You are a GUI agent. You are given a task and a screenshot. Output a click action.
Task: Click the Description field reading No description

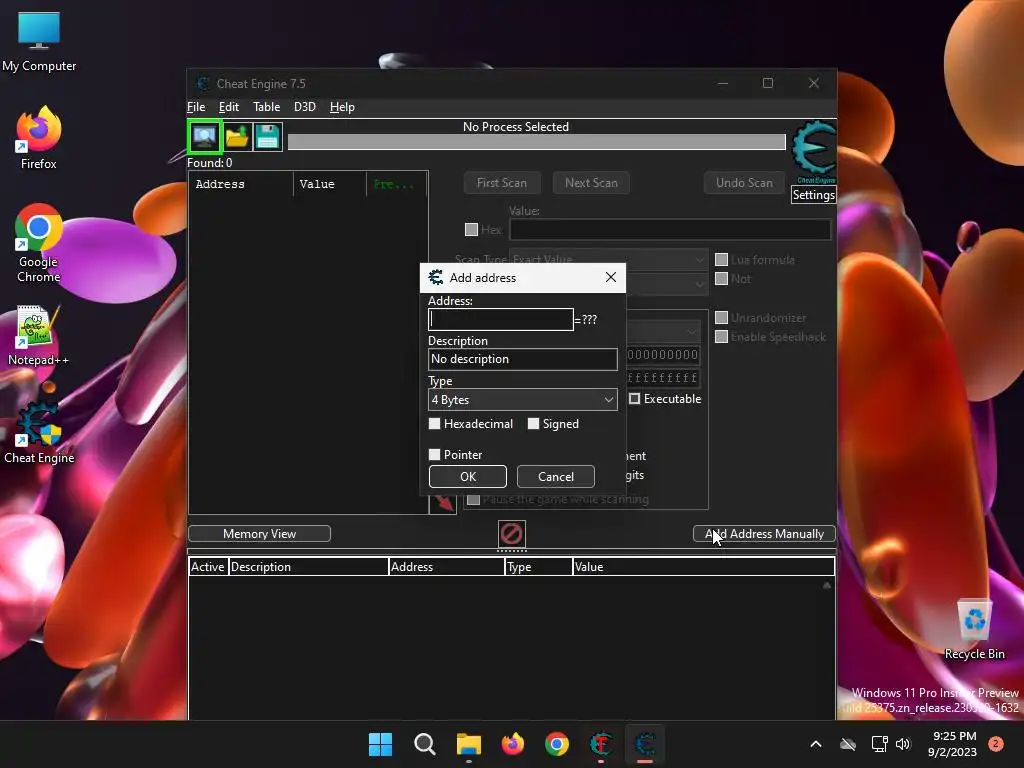(x=522, y=359)
